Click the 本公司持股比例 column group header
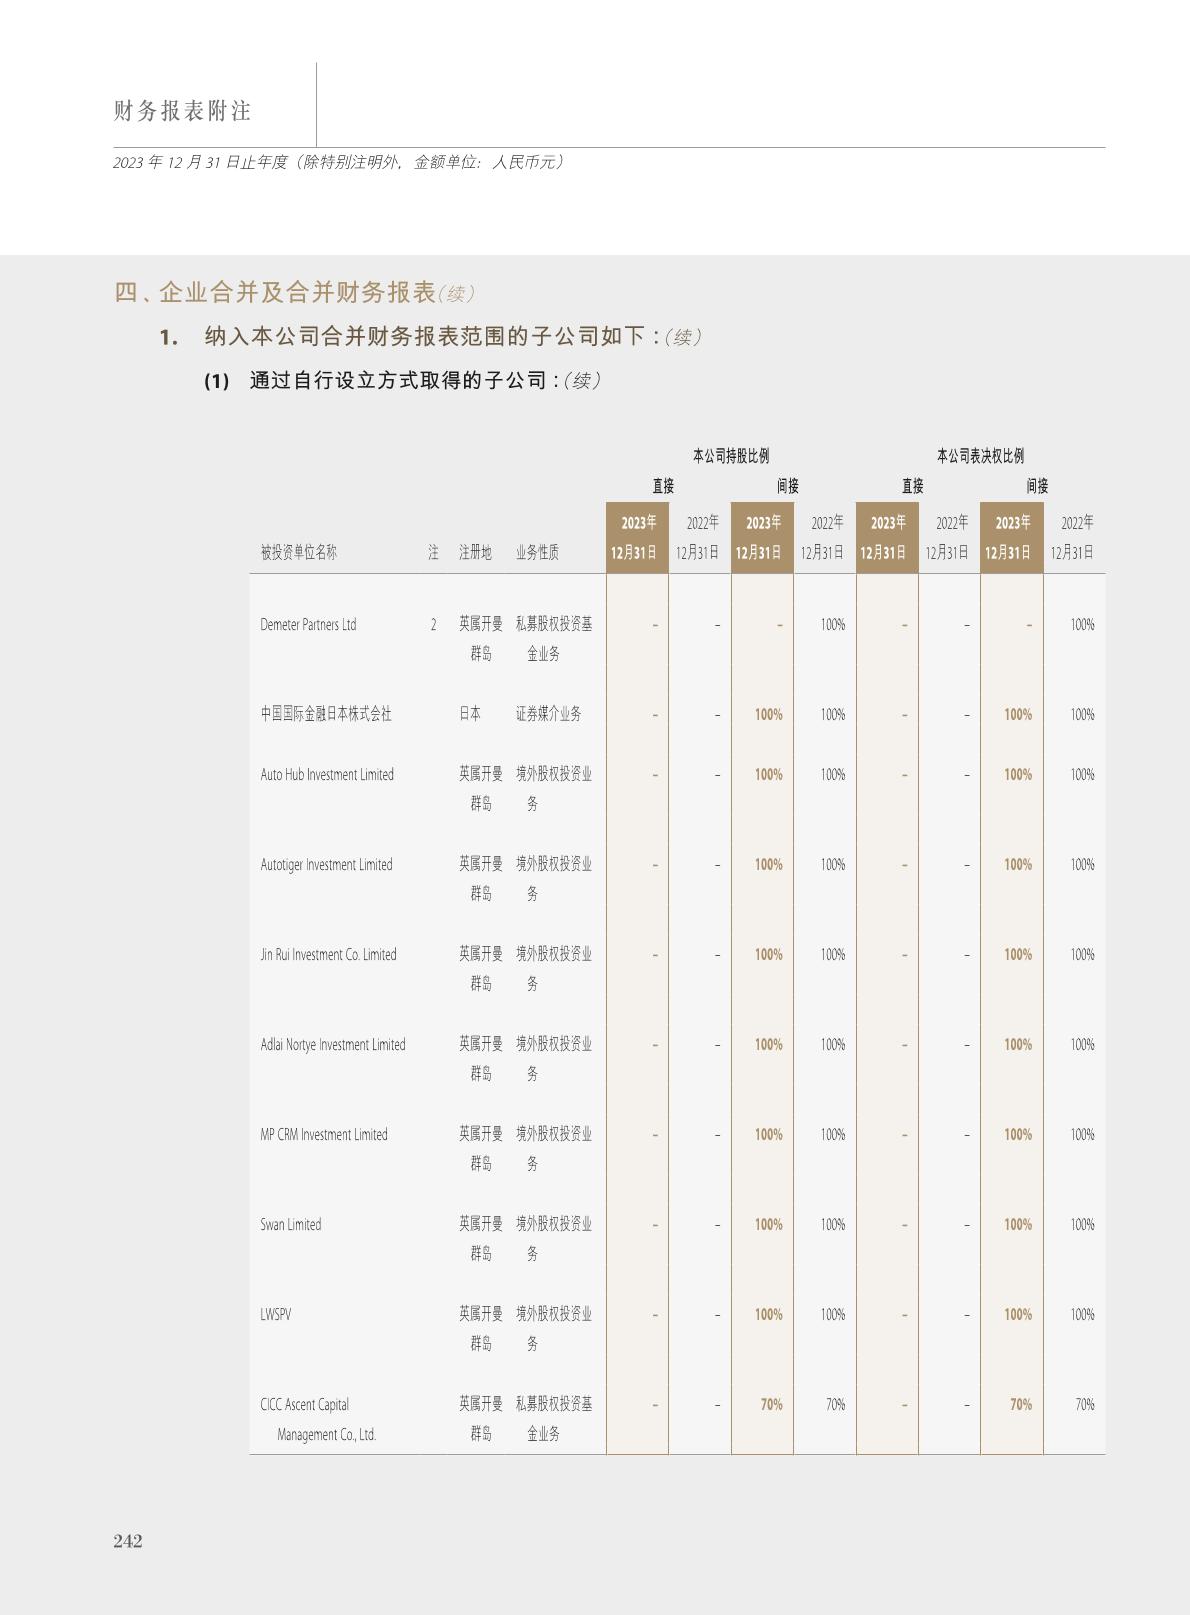The height and width of the screenshot is (1615, 1190). 731,456
